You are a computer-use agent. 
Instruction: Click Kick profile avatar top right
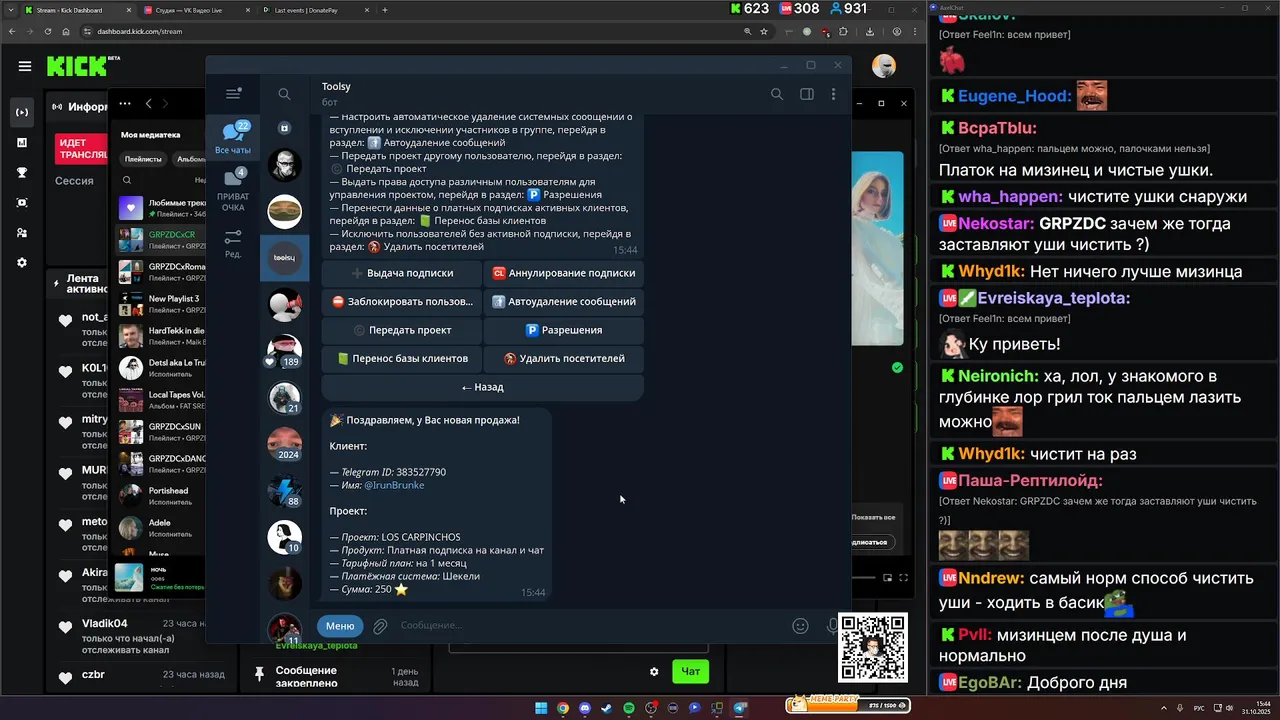point(883,66)
